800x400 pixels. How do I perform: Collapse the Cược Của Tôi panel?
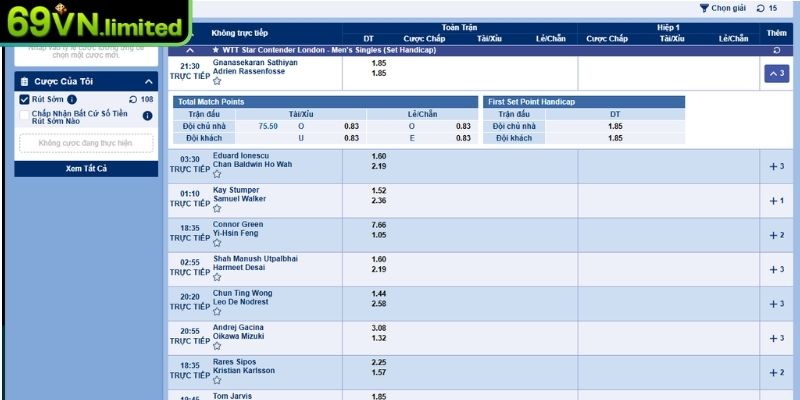[148, 81]
